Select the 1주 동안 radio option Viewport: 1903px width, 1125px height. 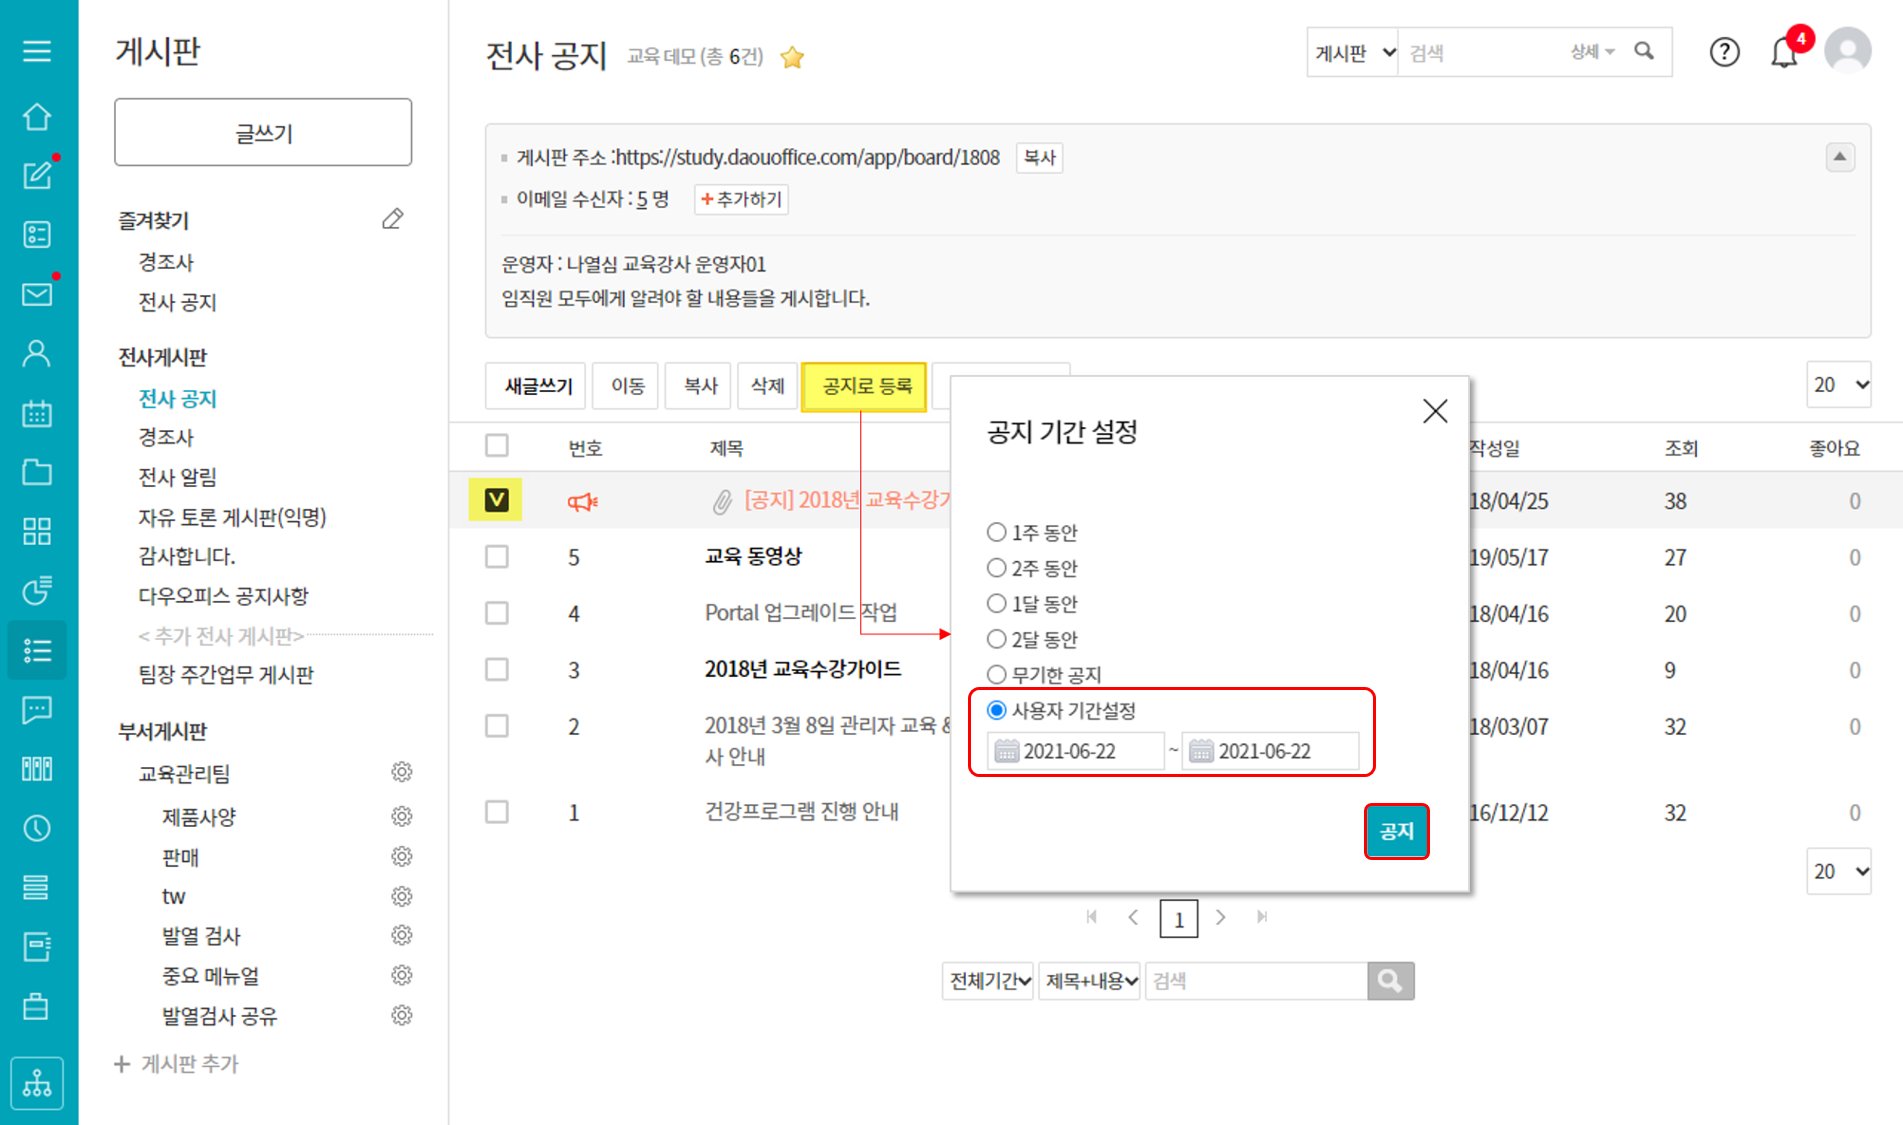[x=996, y=532]
